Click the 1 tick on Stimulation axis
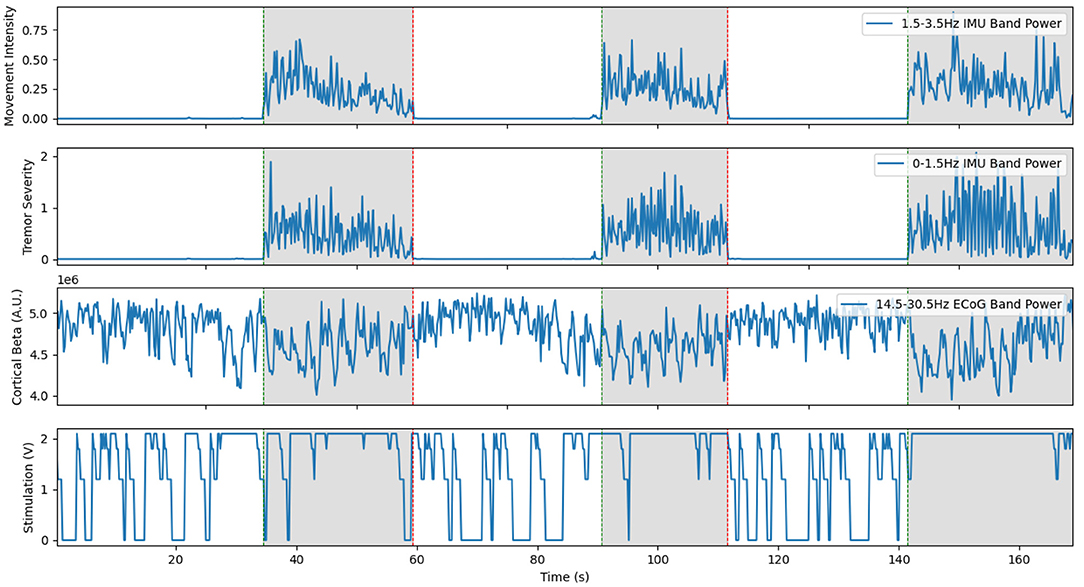This screenshot has width=1084, height=587. tap(45, 490)
